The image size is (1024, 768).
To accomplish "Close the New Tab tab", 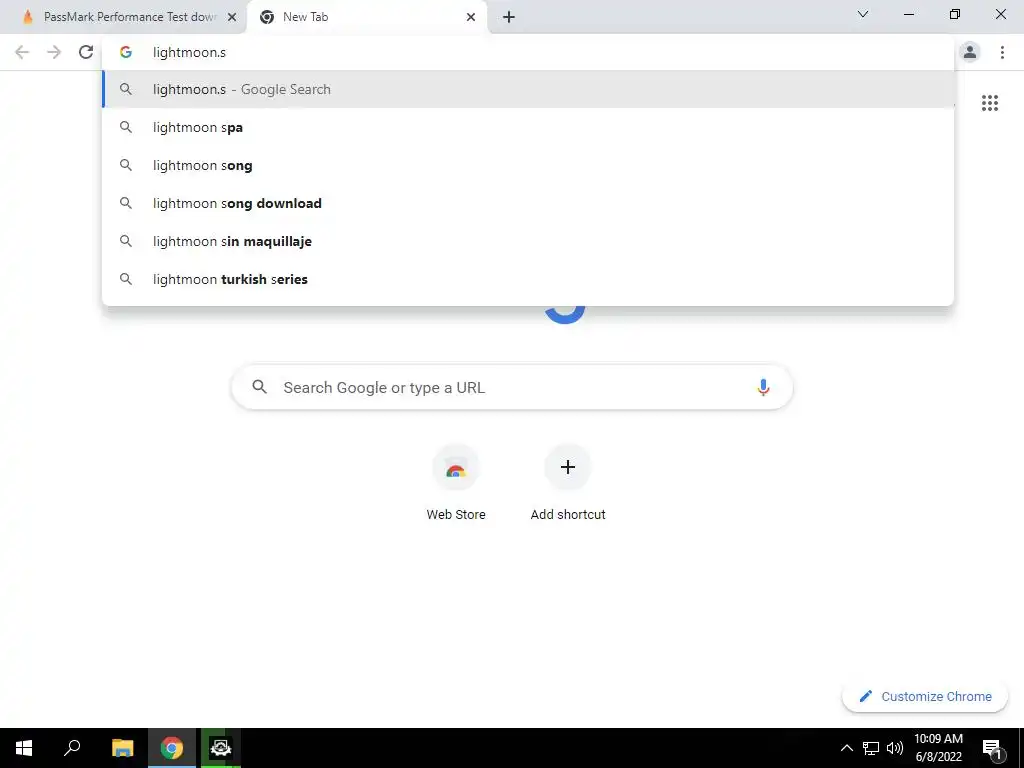I will (471, 17).
